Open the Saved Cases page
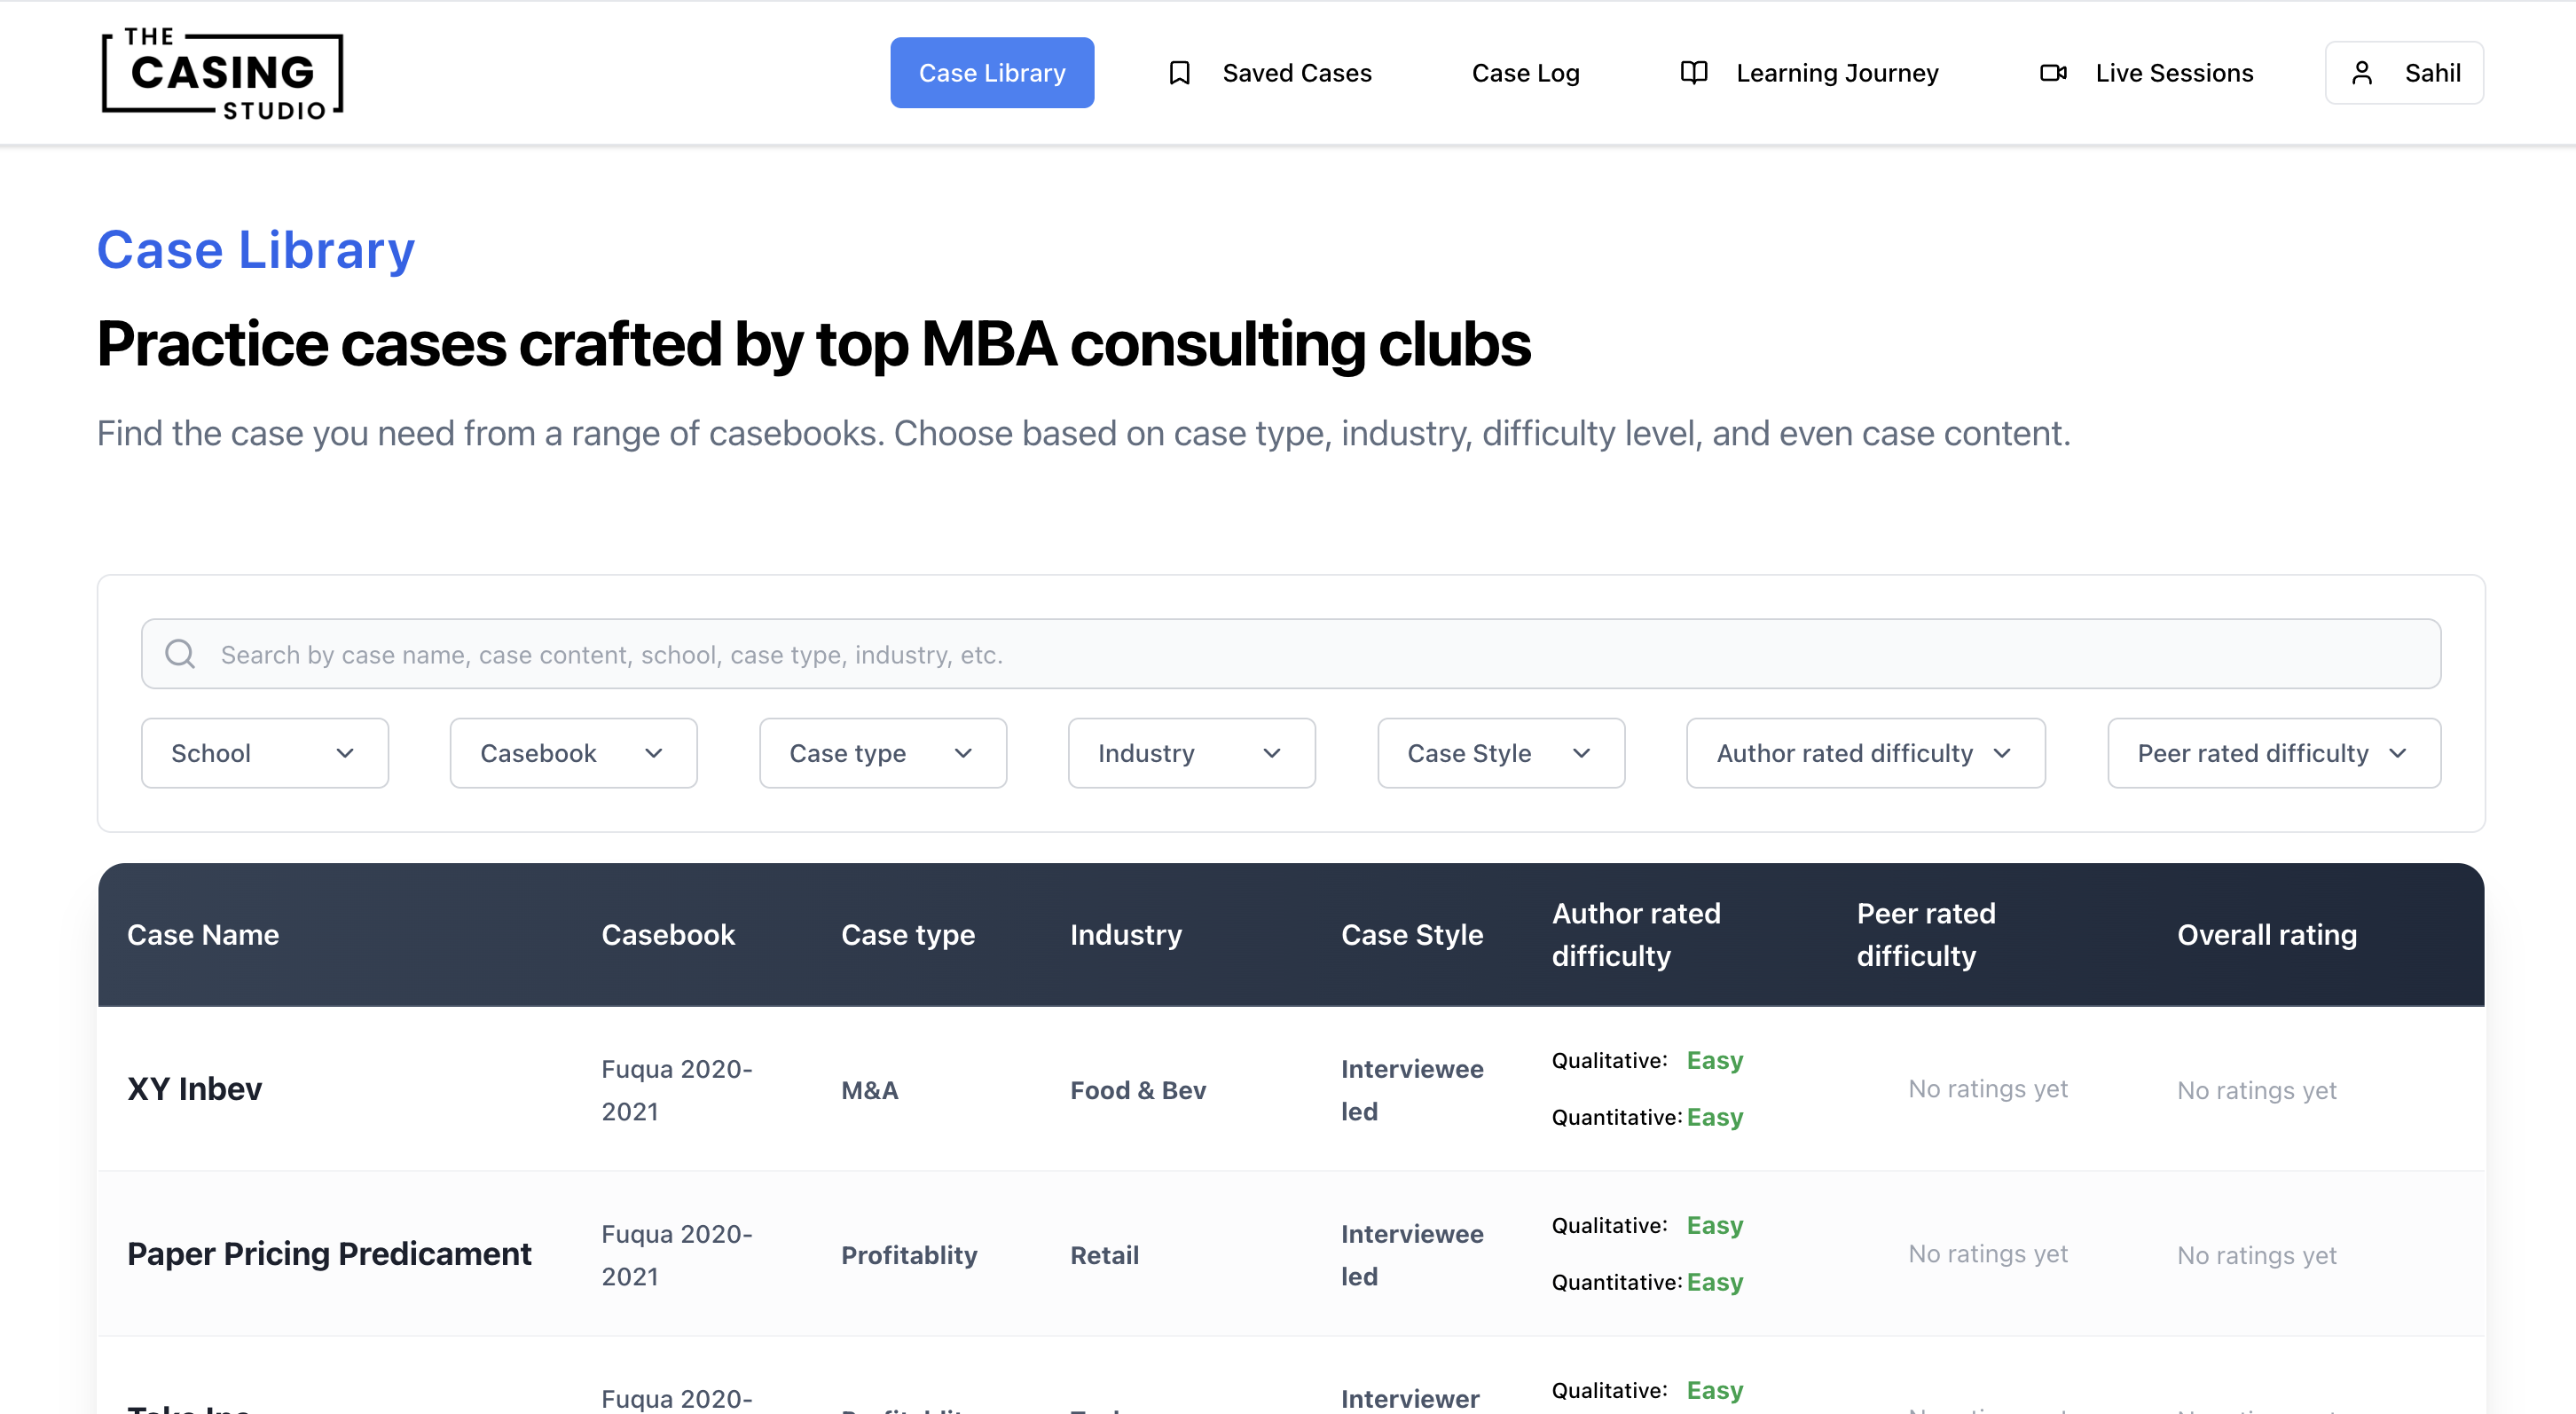This screenshot has width=2576, height=1414. pyautogui.click(x=1296, y=73)
